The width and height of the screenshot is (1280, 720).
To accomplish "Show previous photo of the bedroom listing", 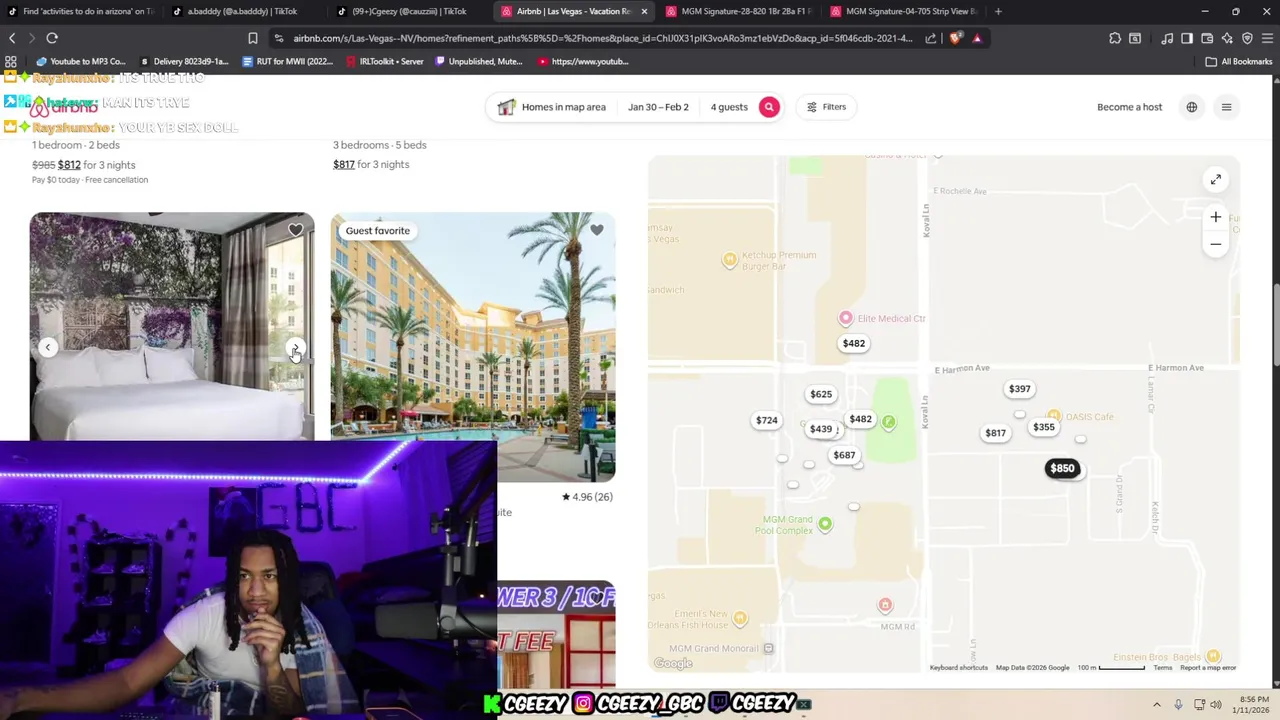I will 48,347.
